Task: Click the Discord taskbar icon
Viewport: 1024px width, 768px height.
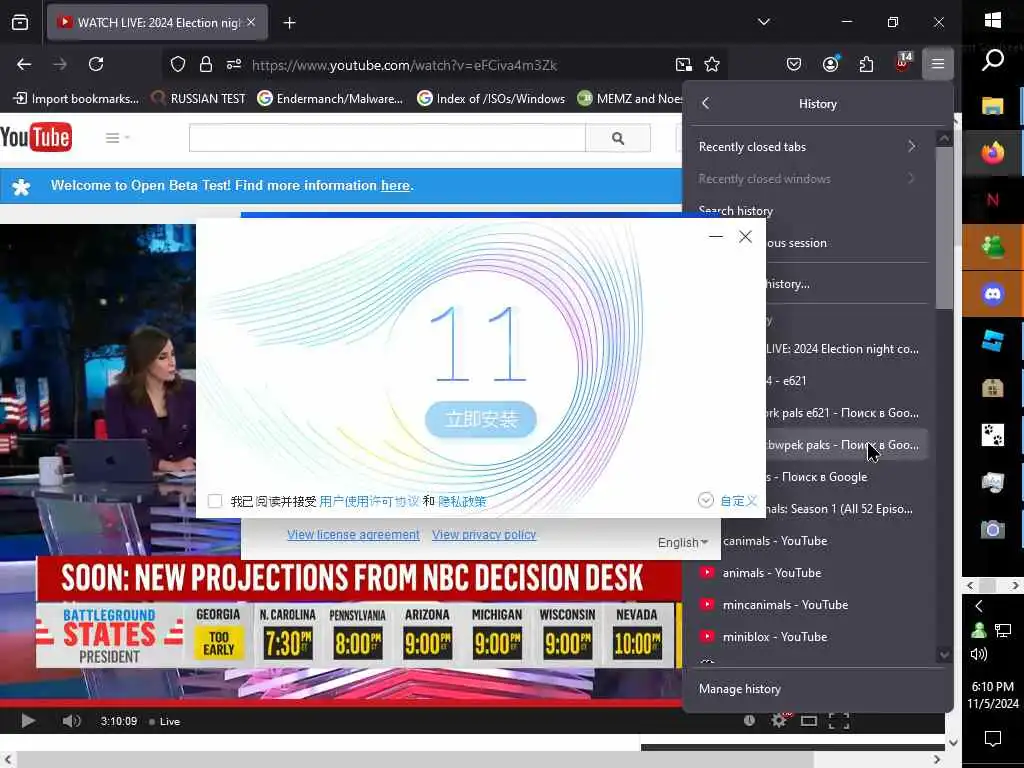Action: (993, 295)
